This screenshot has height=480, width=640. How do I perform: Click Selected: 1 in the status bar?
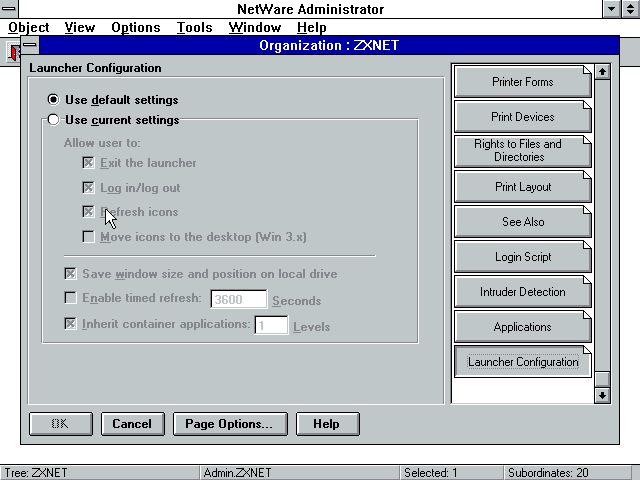431,473
